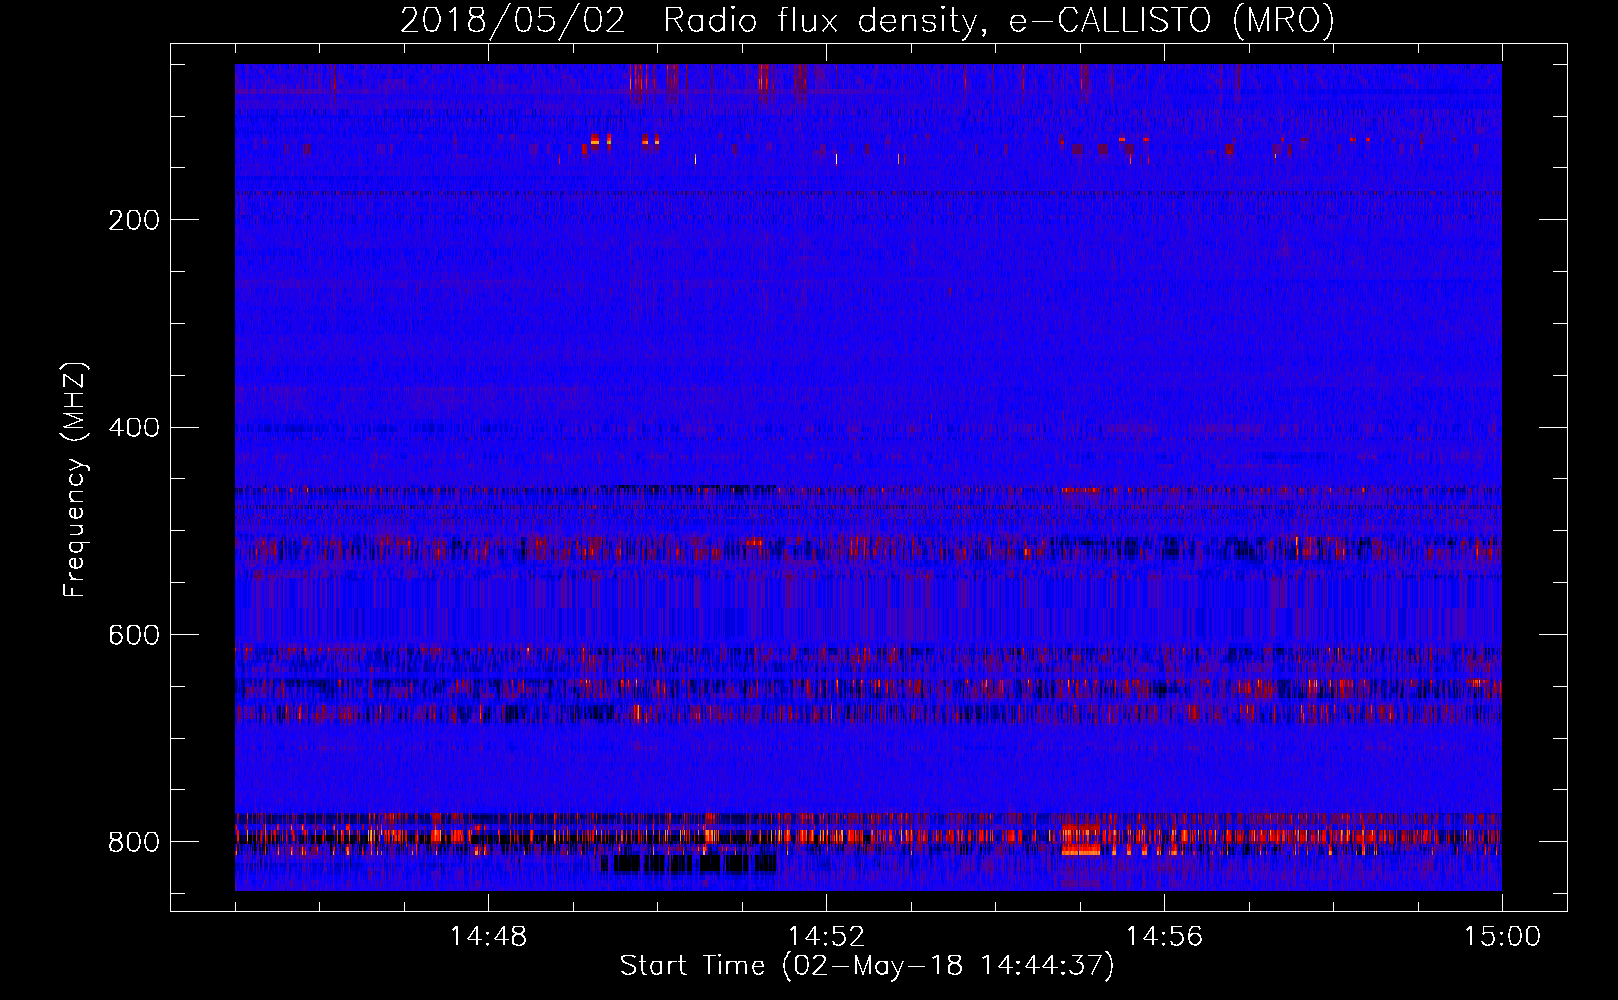Click the 'Frequency (MHZ)' axis label
The width and height of the screenshot is (1618, 1000).
[75, 480]
